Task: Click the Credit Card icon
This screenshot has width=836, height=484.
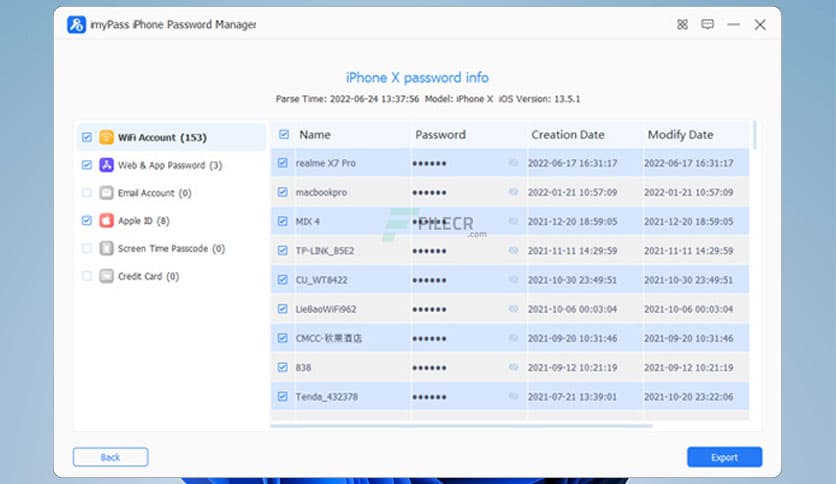Action: tap(107, 276)
